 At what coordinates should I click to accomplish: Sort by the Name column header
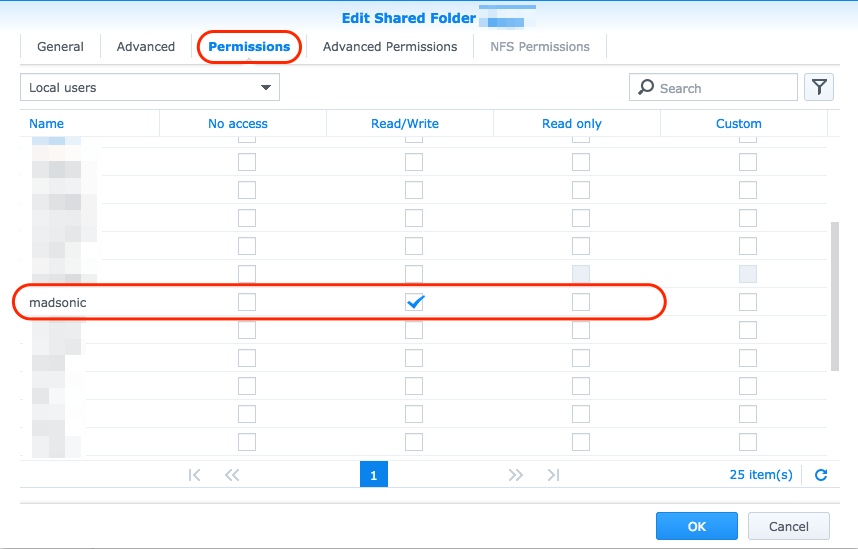tap(47, 124)
